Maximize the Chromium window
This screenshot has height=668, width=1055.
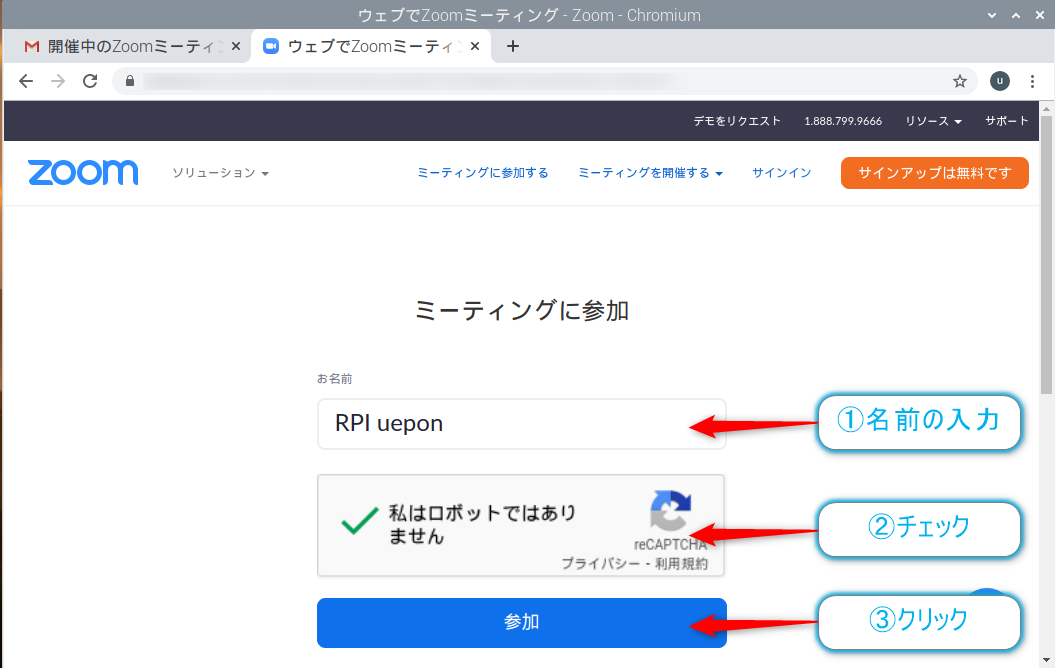pyautogui.click(x=1015, y=15)
